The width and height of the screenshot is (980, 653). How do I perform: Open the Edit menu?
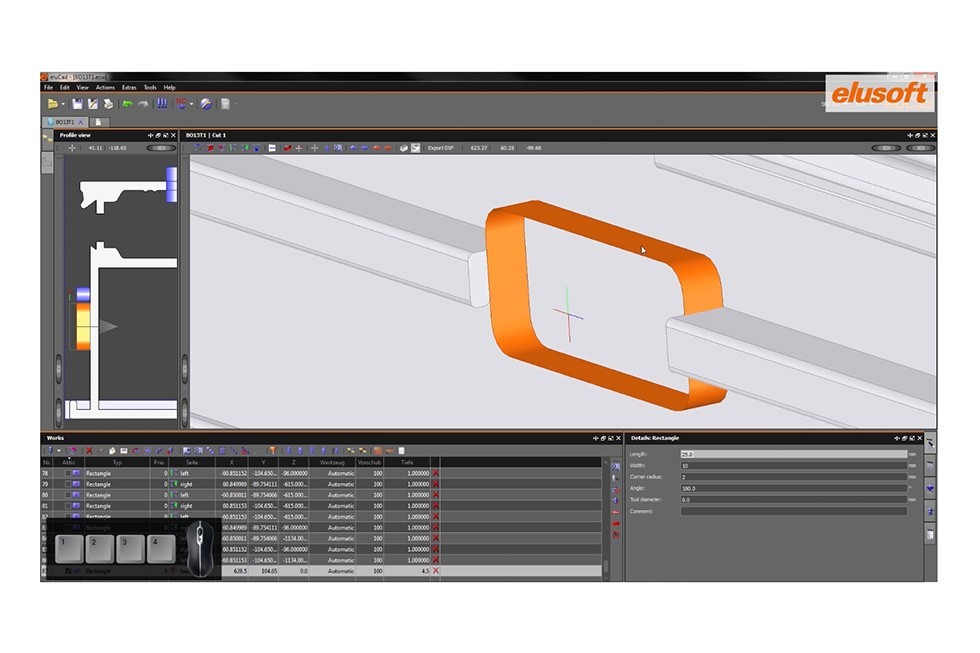[x=64, y=87]
